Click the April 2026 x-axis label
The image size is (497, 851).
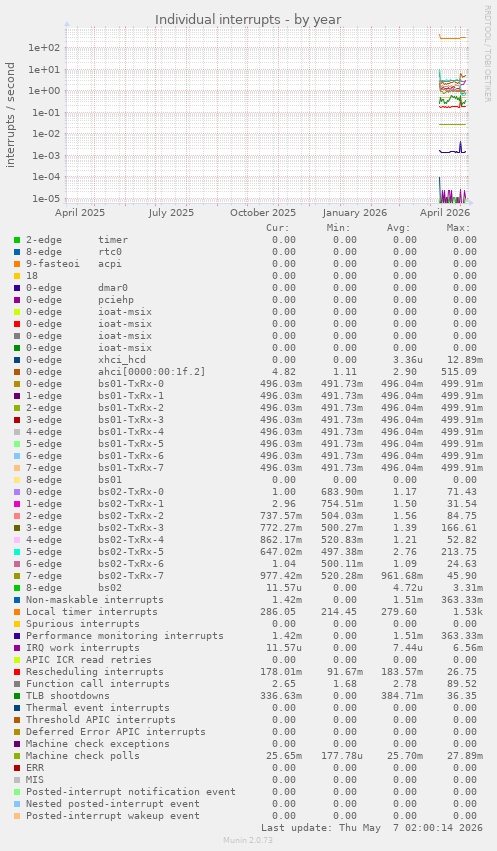445,213
